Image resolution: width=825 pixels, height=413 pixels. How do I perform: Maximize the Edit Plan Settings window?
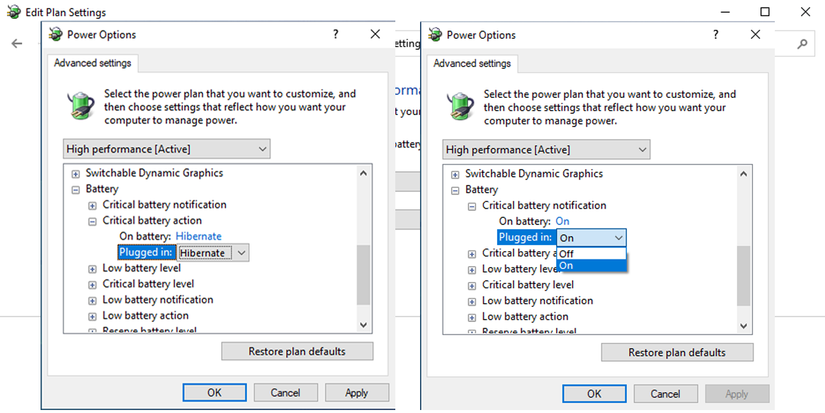765,12
